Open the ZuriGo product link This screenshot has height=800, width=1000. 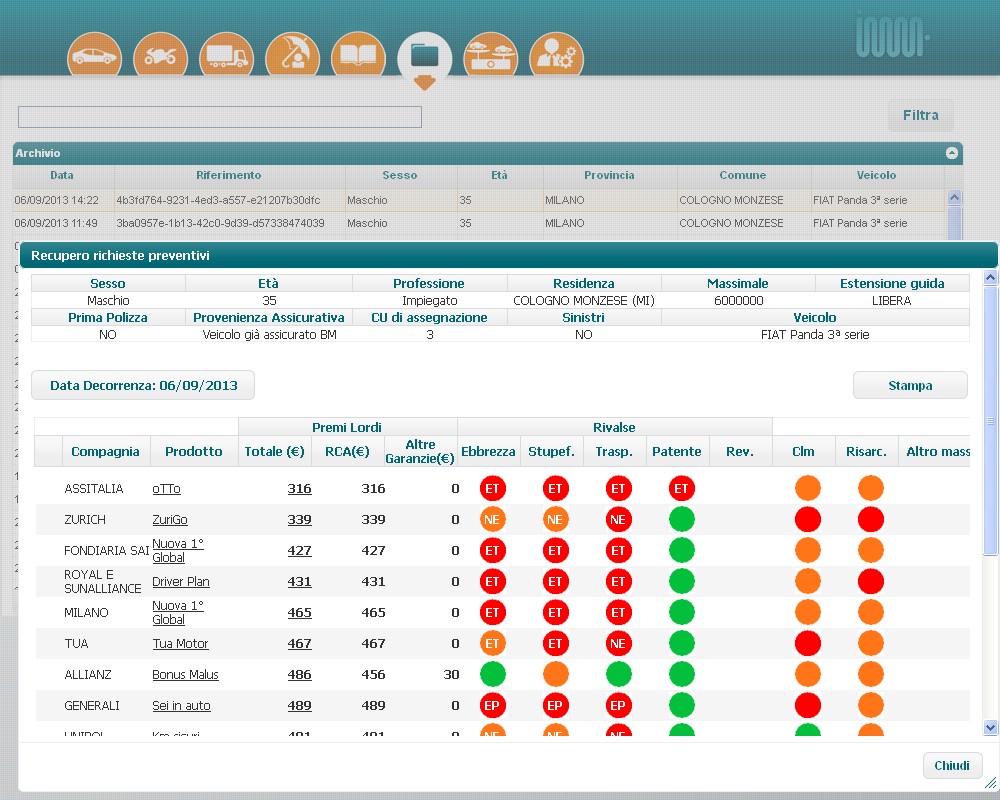point(170,520)
